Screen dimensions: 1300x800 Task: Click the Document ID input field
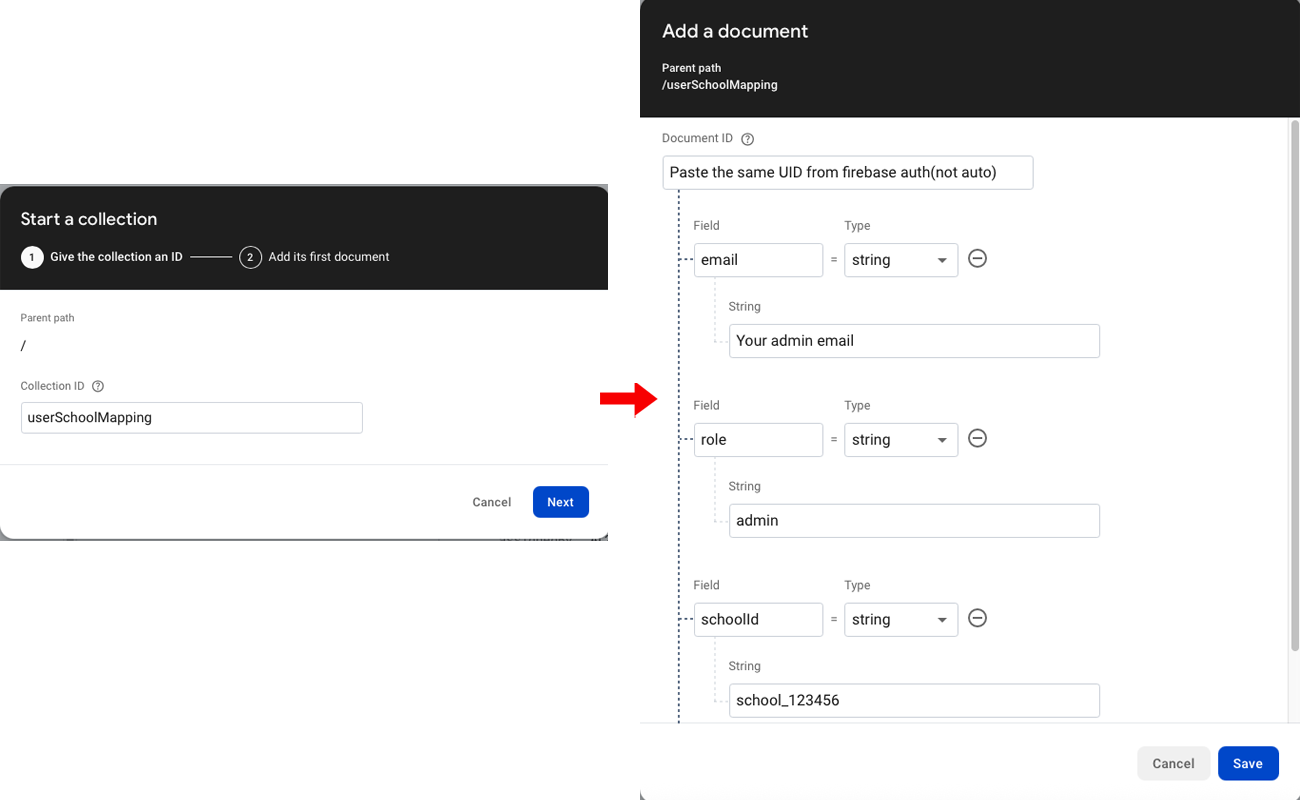point(847,172)
